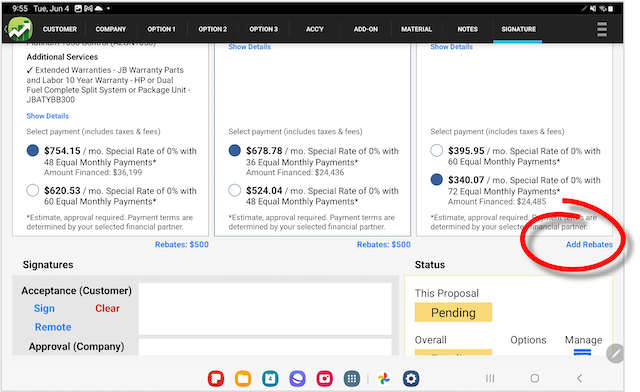Open the red camera app in dock
This screenshot has width=640, height=392.
coord(324,379)
